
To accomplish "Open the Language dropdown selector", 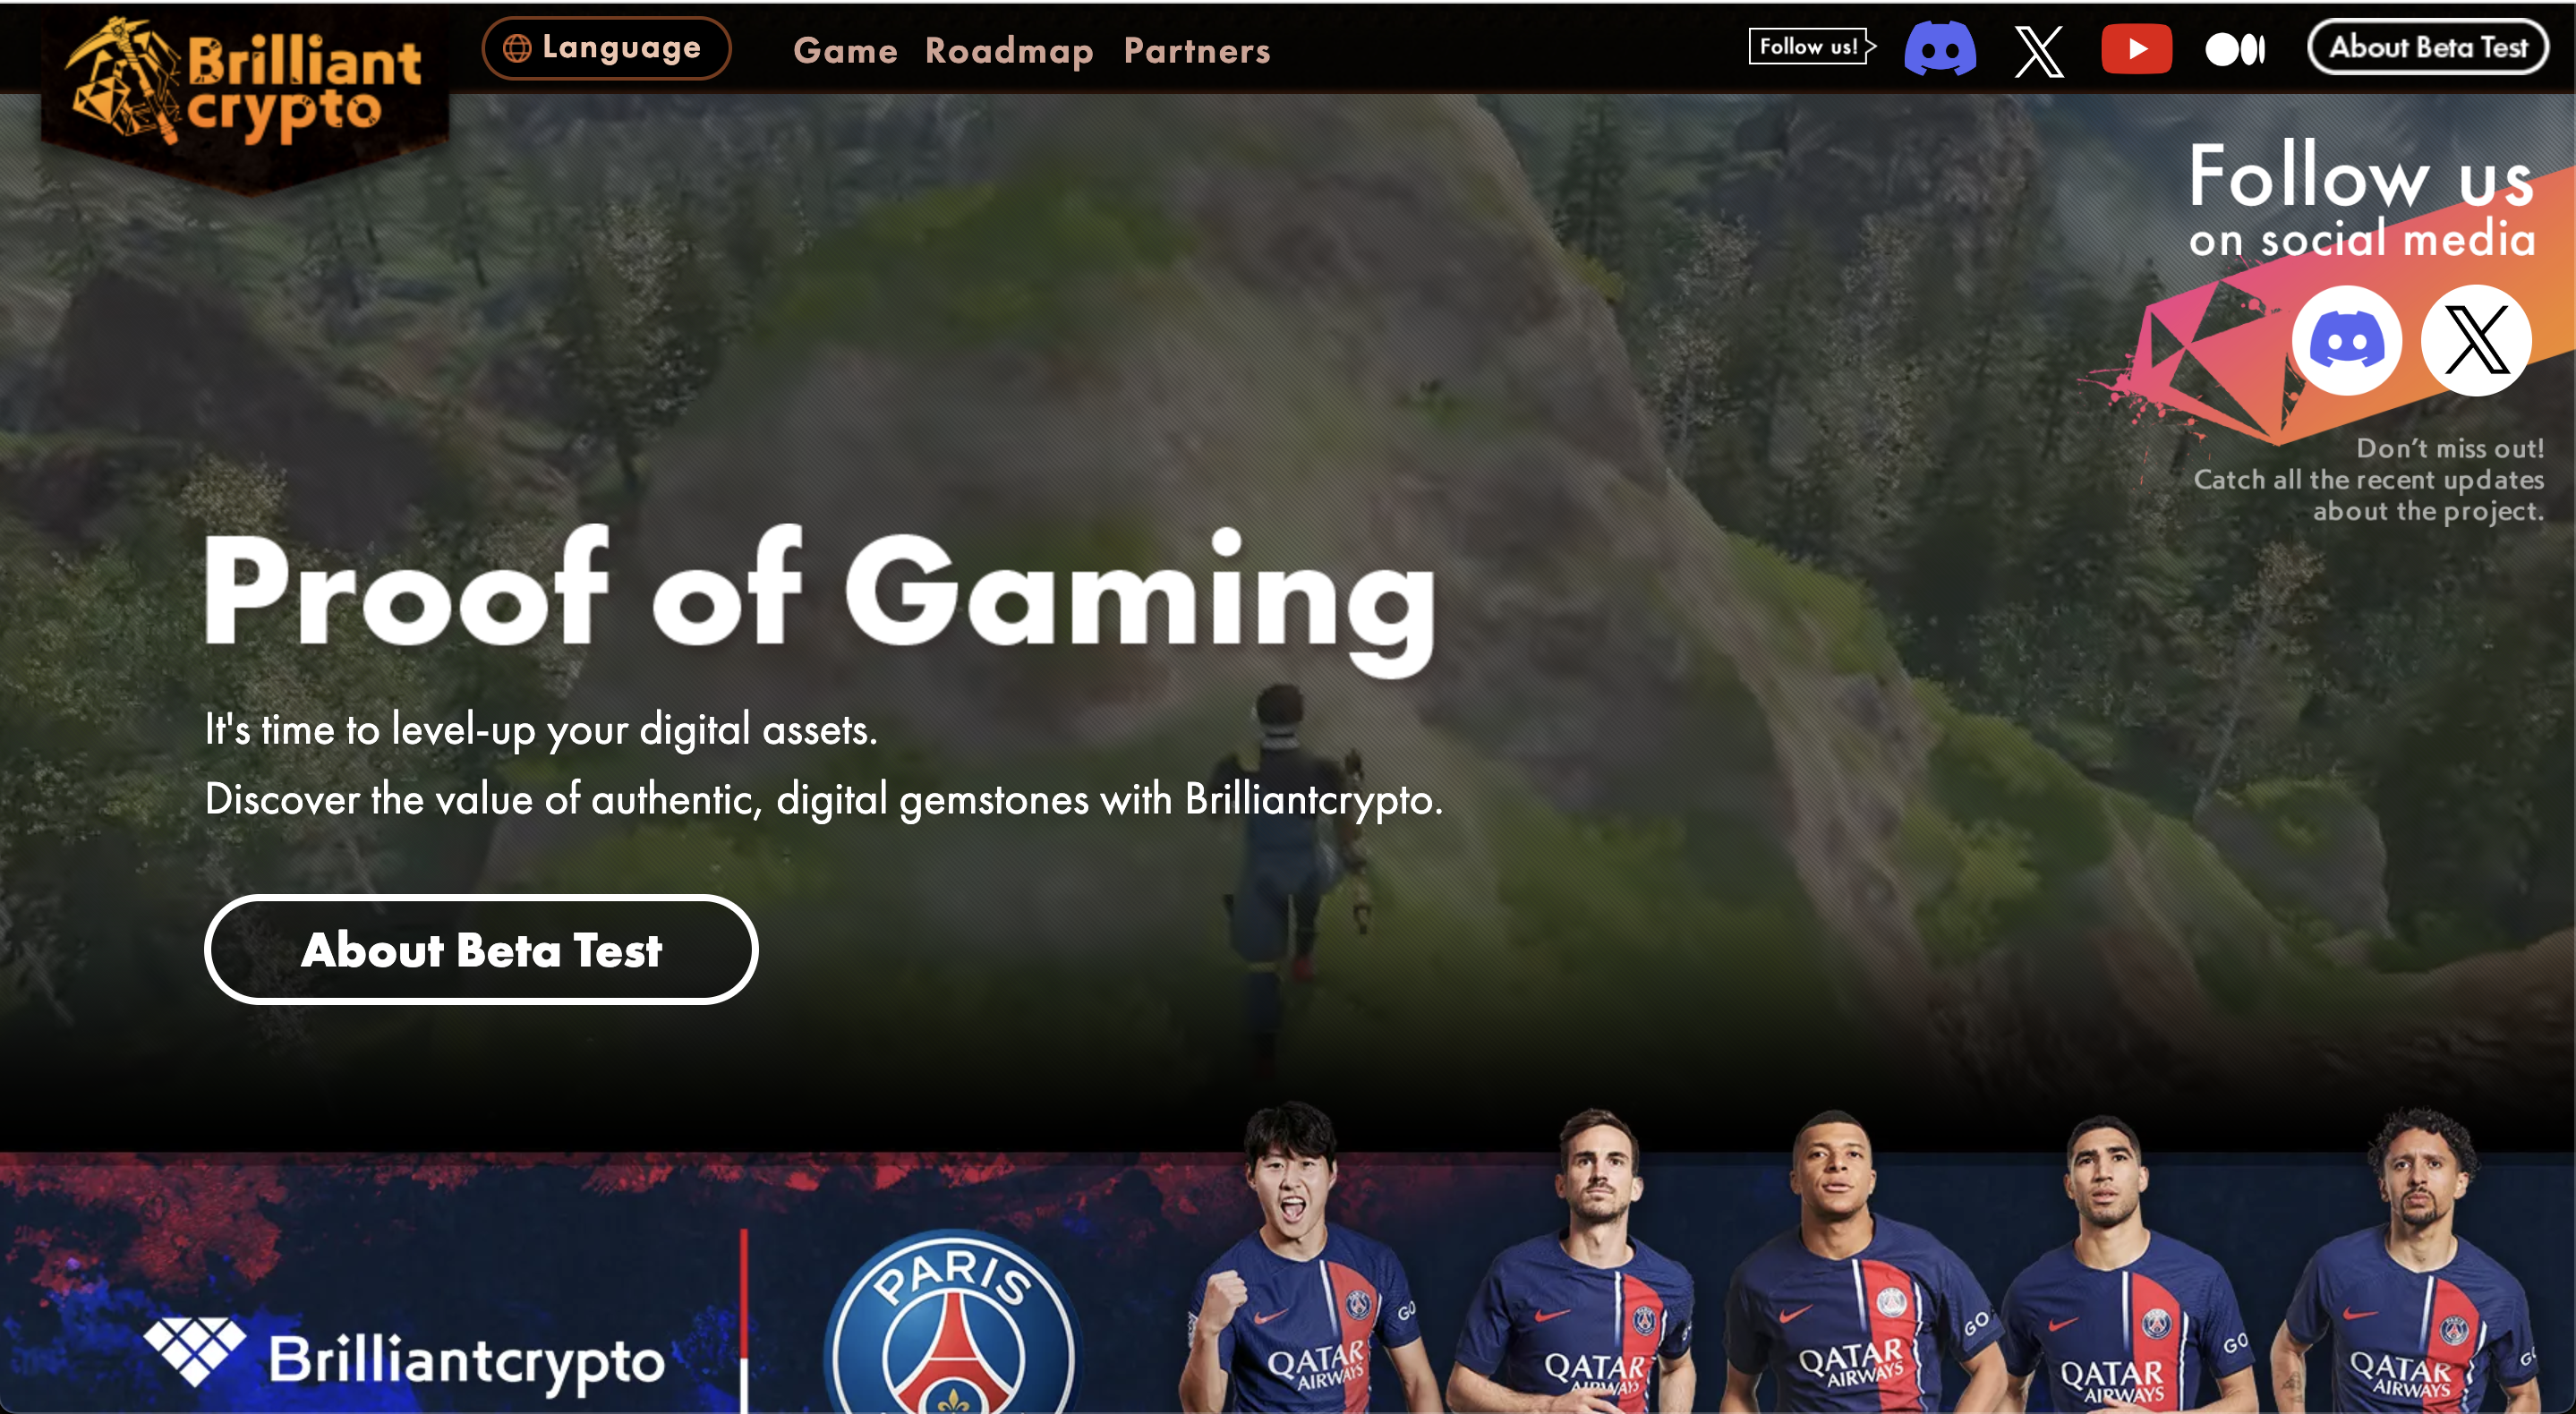I will click(x=606, y=47).
